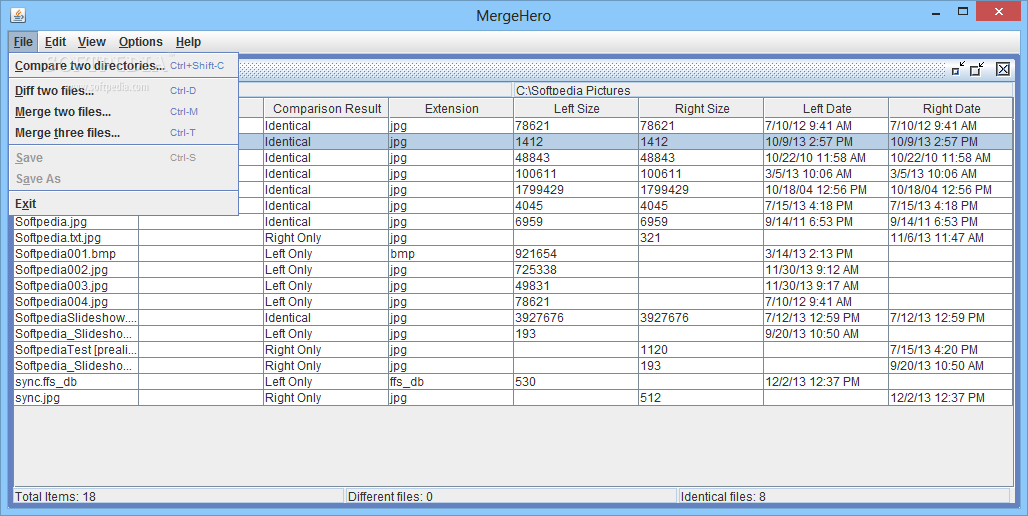Sort by Extension column header
This screenshot has height=516, width=1028.
[x=451, y=109]
